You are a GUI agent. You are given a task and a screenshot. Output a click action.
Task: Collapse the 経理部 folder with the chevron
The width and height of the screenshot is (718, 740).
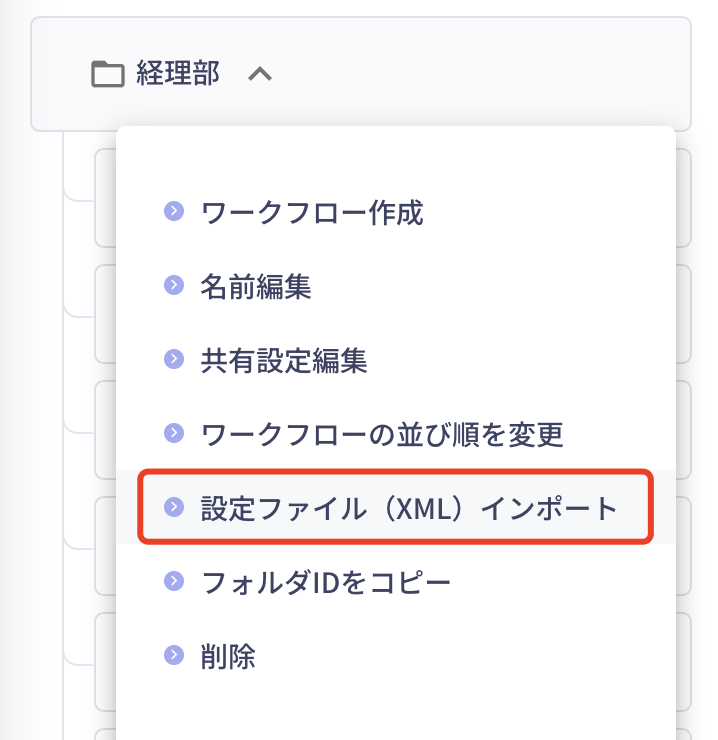(259, 73)
